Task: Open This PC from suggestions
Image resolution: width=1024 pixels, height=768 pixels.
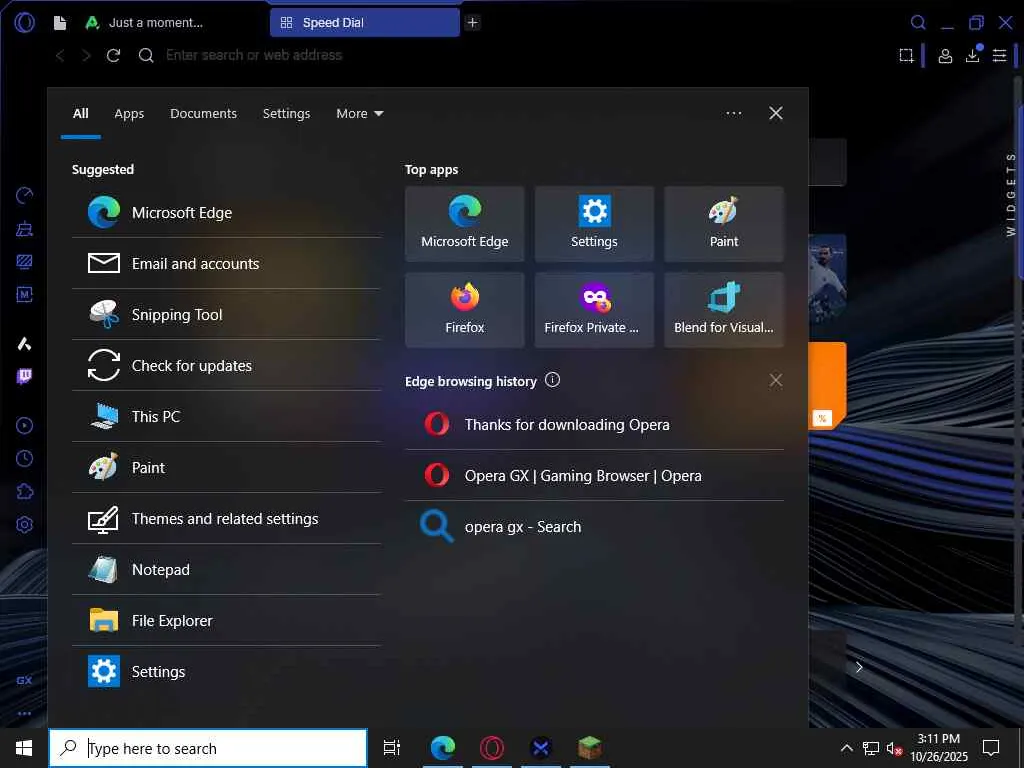Action: (x=226, y=416)
